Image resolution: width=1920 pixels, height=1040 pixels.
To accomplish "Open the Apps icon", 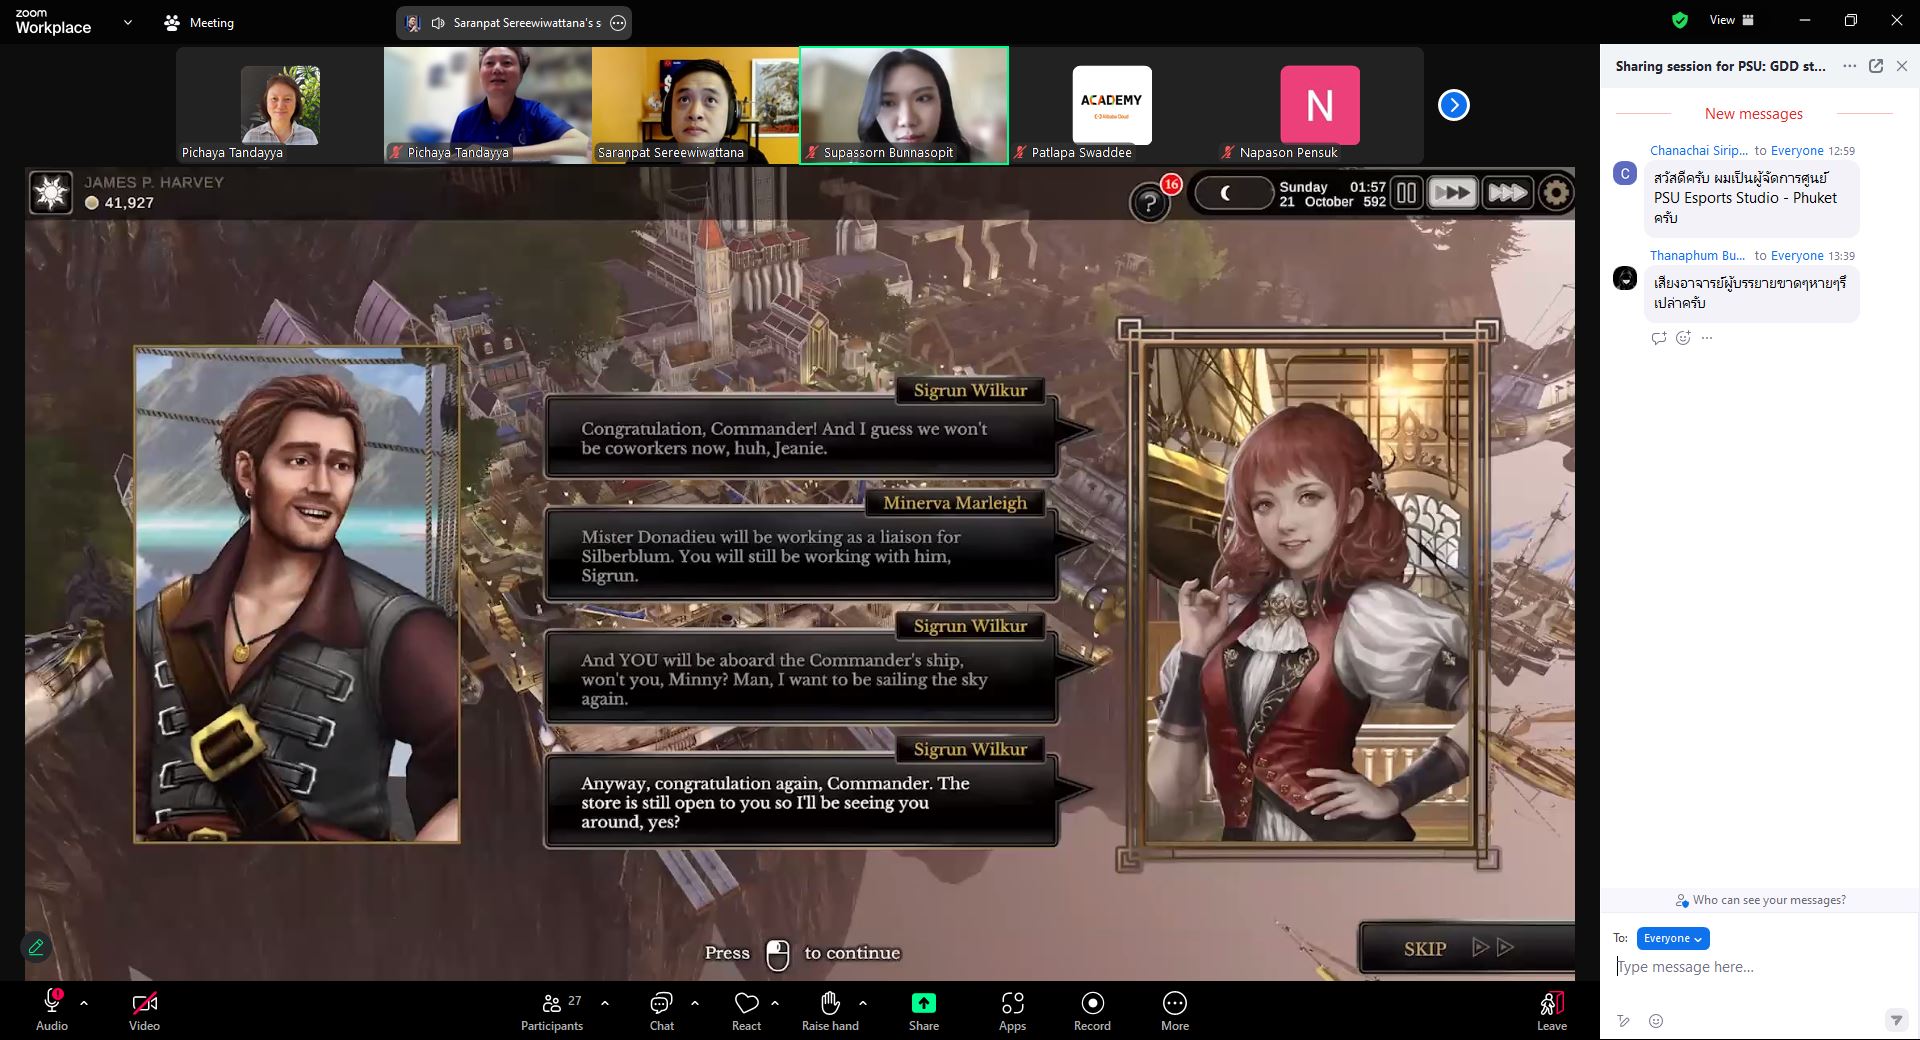I will (x=1012, y=1004).
